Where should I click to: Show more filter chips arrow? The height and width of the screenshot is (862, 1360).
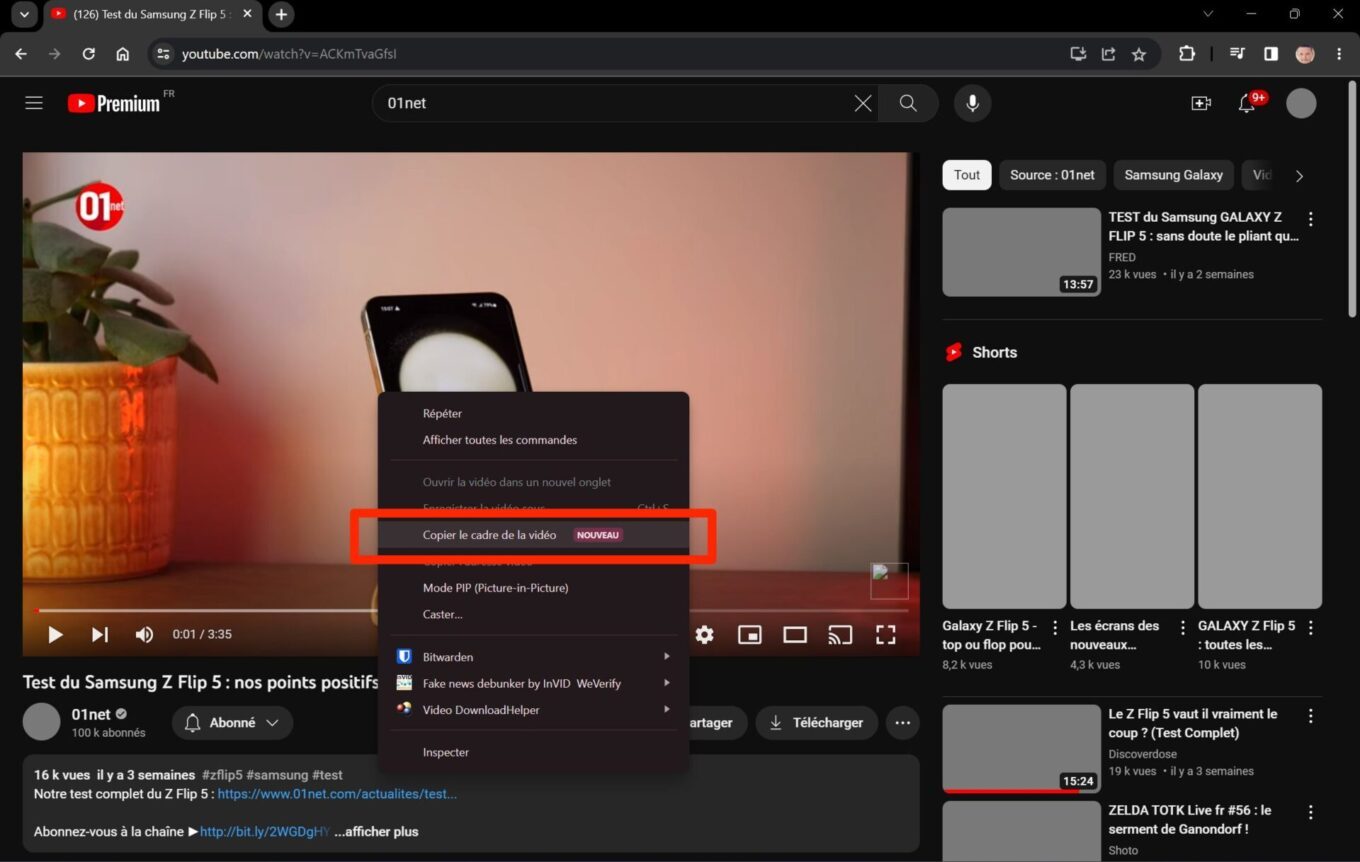[x=1299, y=176]
